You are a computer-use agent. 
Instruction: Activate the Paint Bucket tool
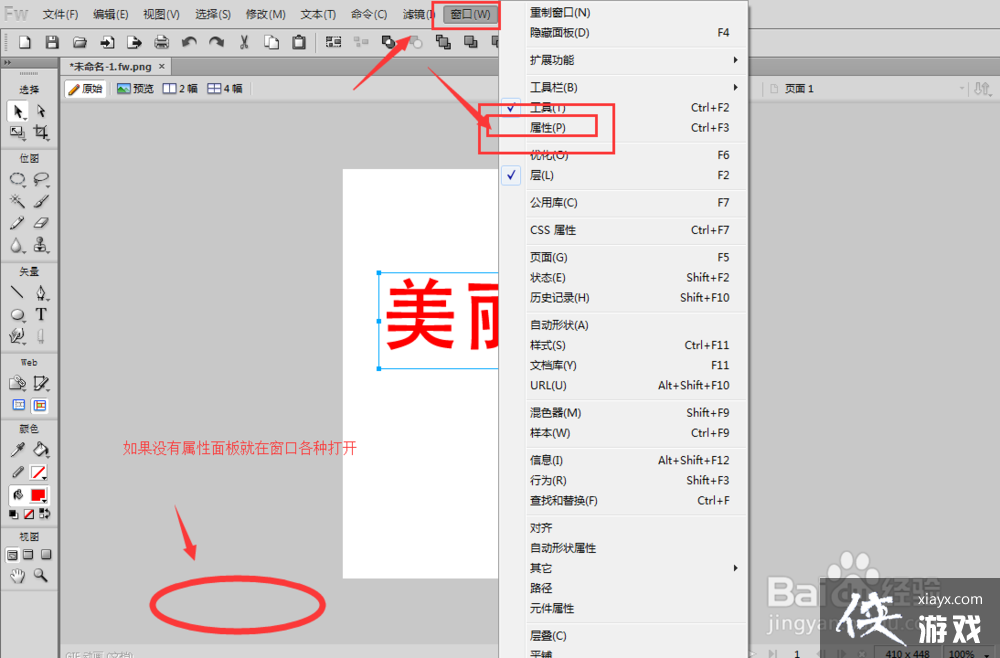pos(41,450)
